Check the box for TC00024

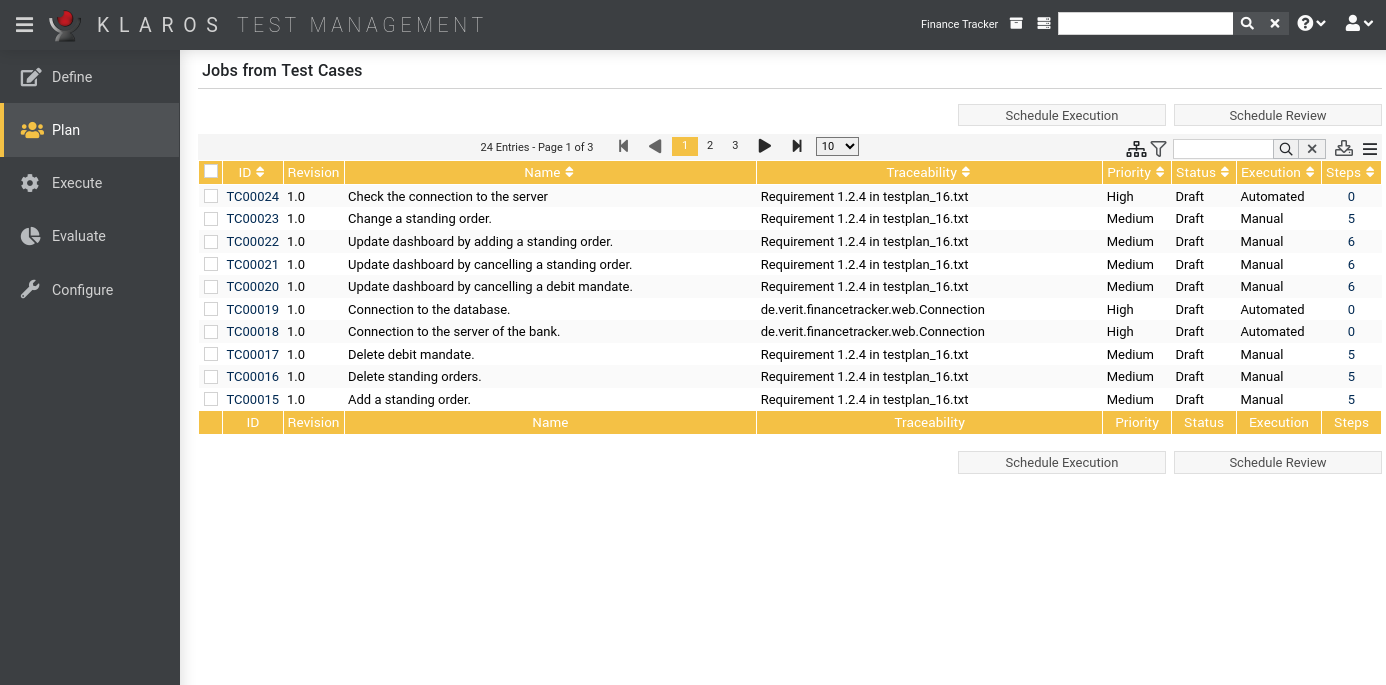point(211,196)
